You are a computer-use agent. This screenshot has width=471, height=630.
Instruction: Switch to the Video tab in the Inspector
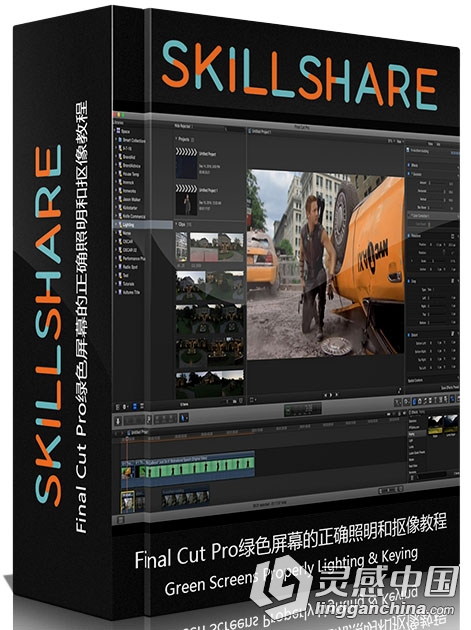click(430, 143)
